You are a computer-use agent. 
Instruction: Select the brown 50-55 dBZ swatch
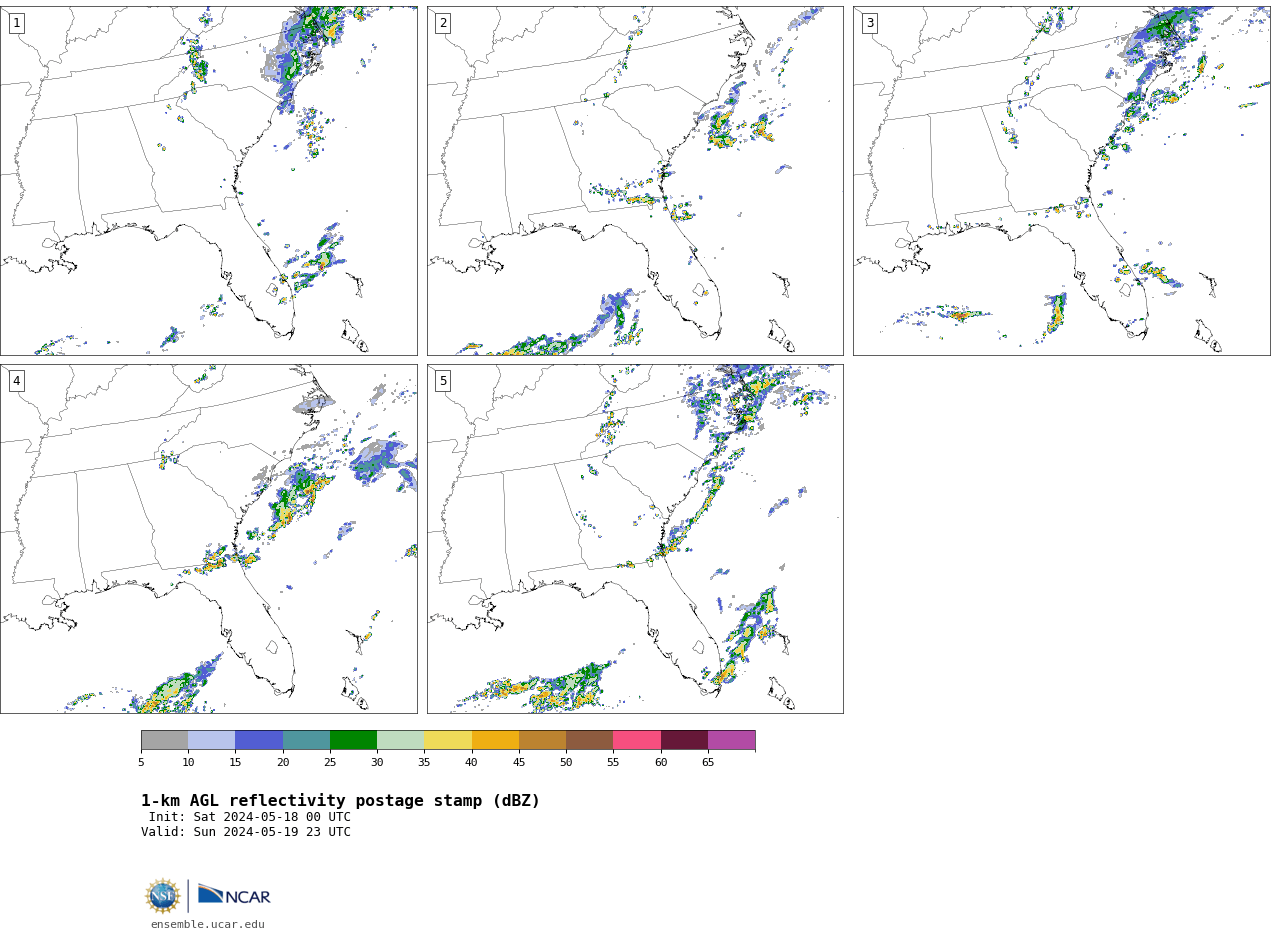point(590,740)
